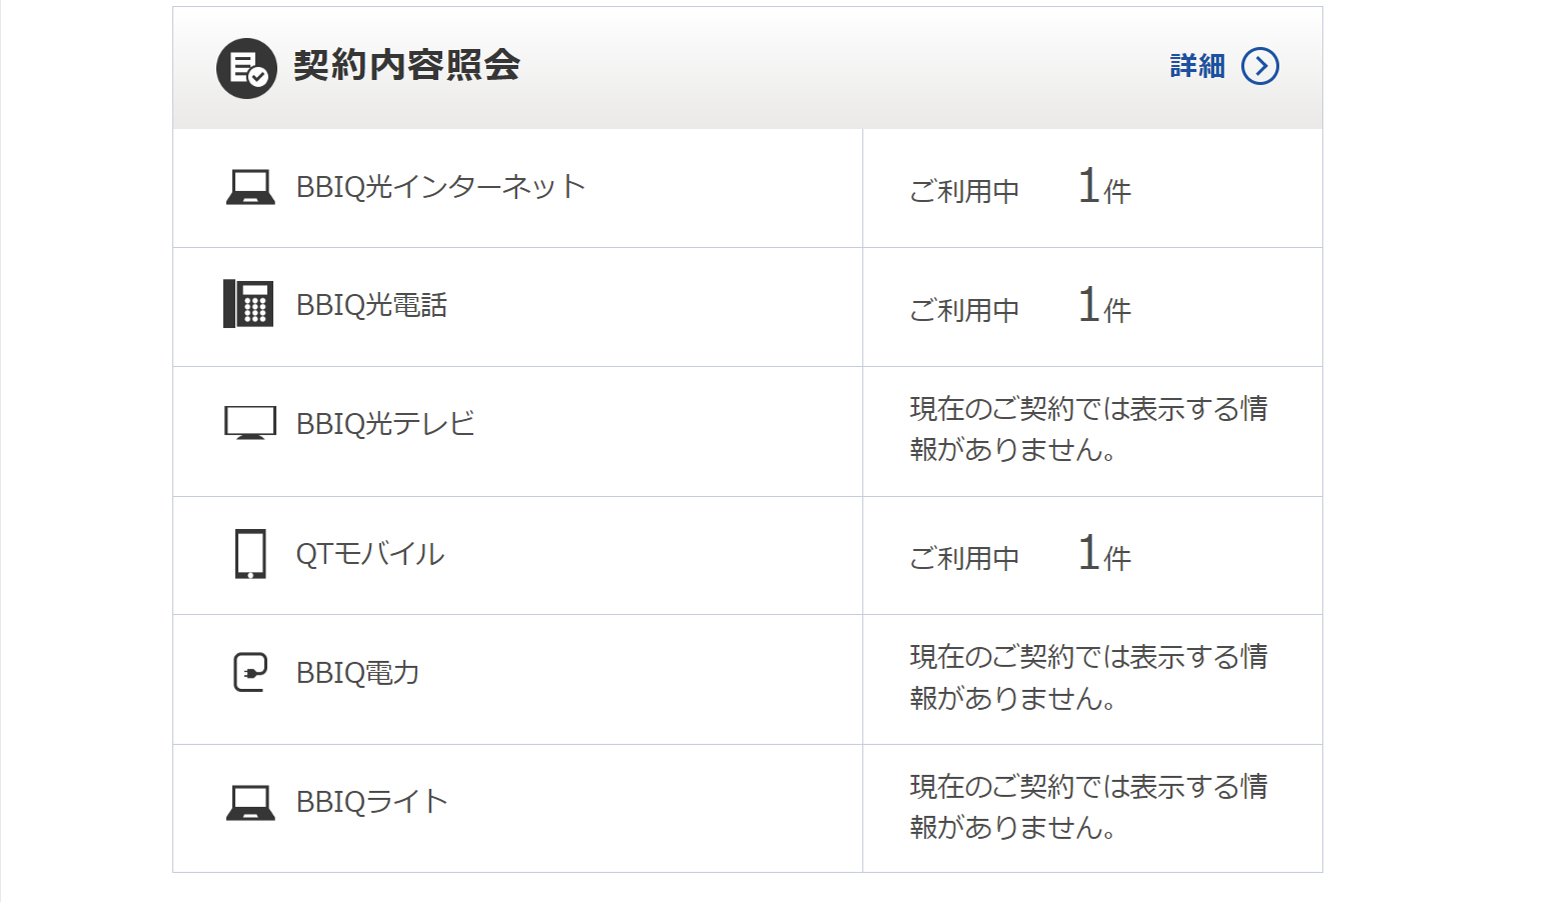Screen dimensions: 1545x902
Task: Click the QTモバイル service label
Action: tap(370, 554)
